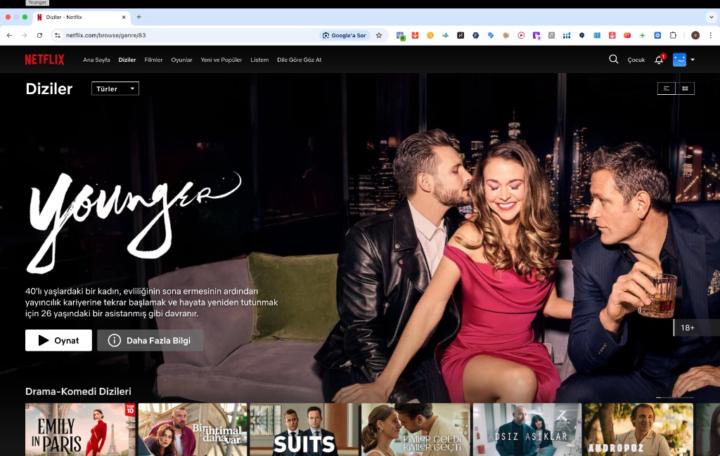The width and height of the screenshot is (720, 456).
Task: Open a new tab with plus icon
Action: (139, 17)
